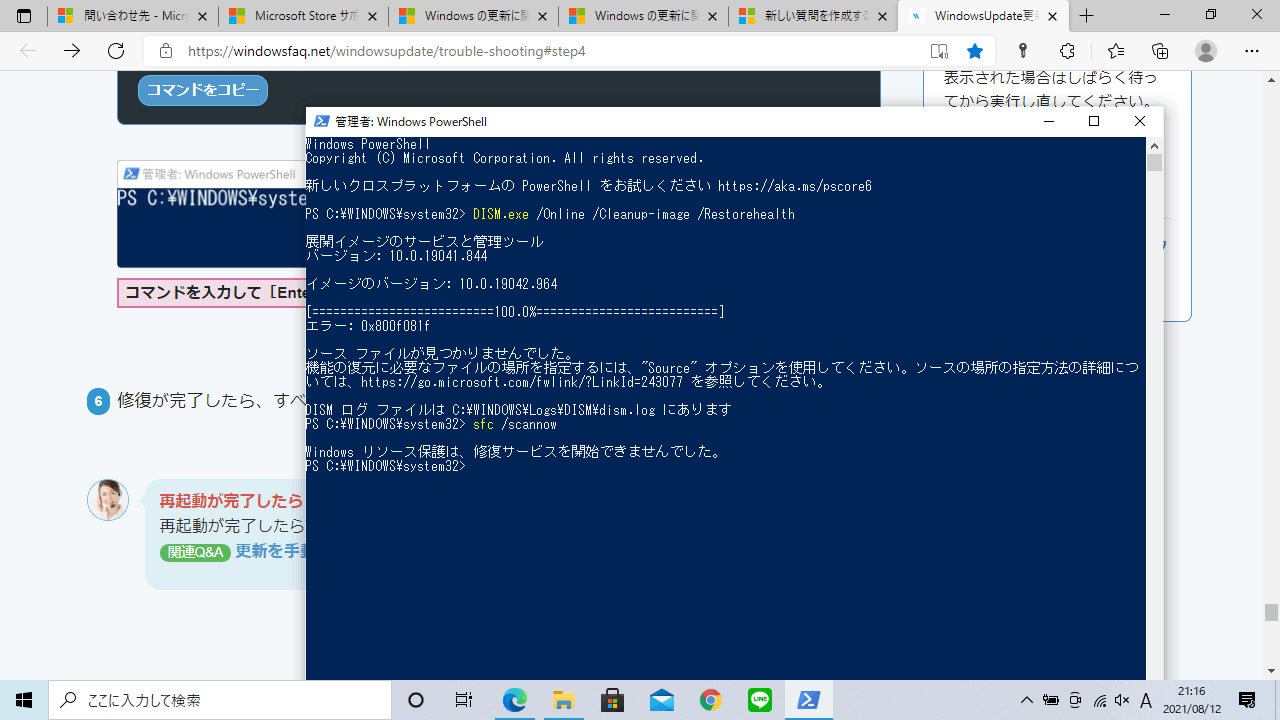Open Mail from the taskbar
This screenshot has height=720, width=1280.
point(662,700)
